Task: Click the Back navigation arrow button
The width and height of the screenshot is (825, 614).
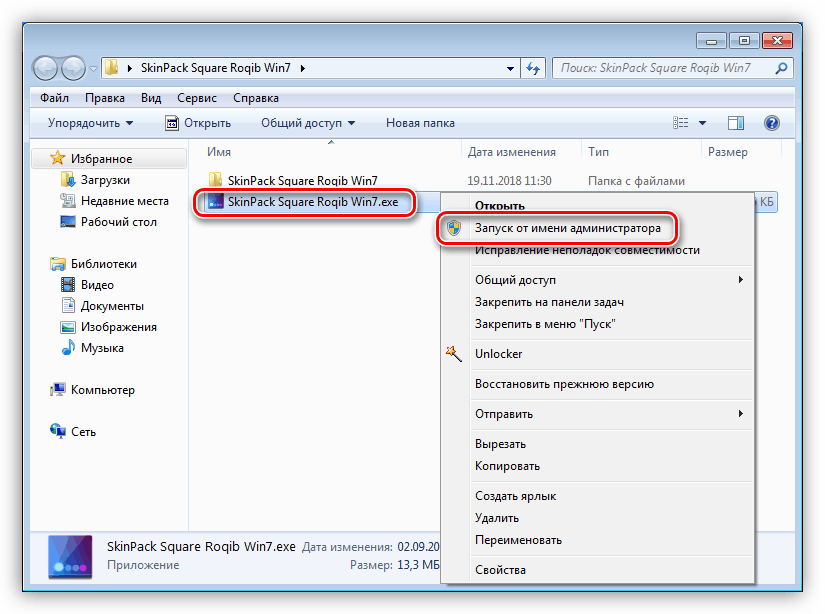Action: pos(45,68)
